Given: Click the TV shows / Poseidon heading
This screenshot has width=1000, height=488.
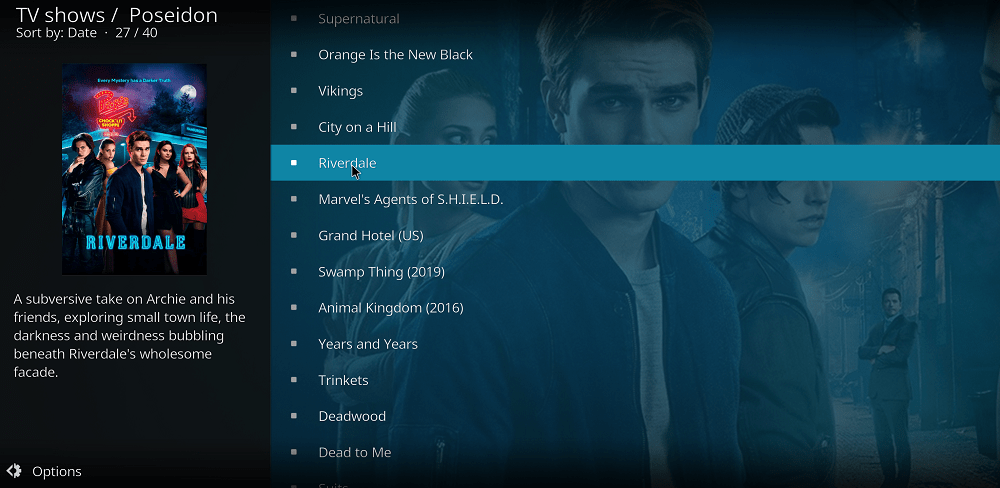Looking at the screenshot, I should [117, 15].
